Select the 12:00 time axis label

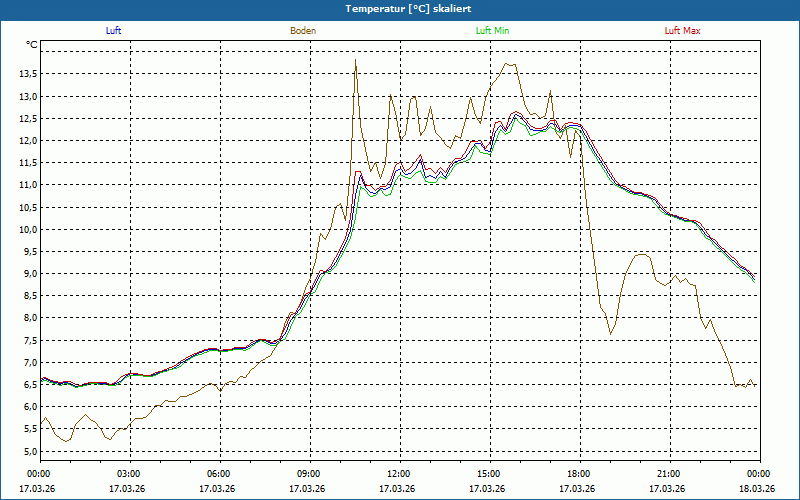399,474
